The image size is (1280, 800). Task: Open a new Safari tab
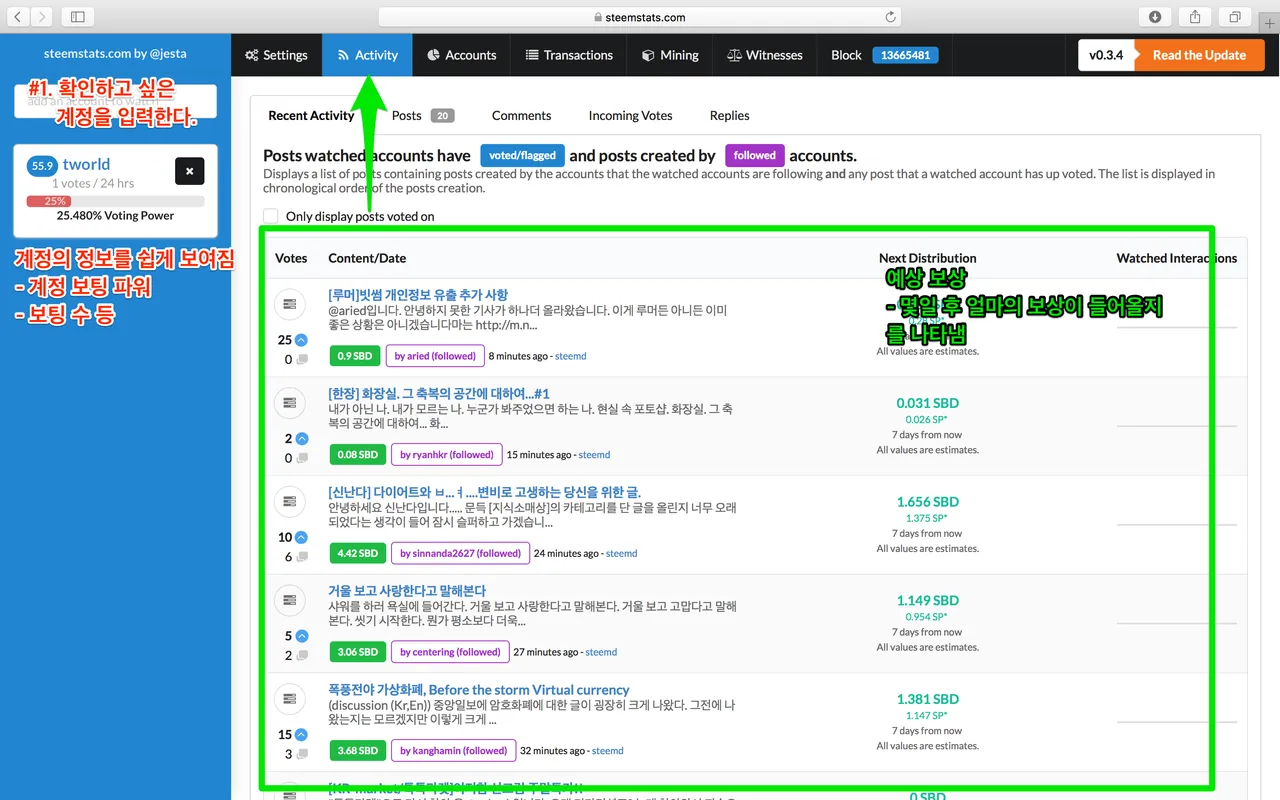(x=1270, y=22)
